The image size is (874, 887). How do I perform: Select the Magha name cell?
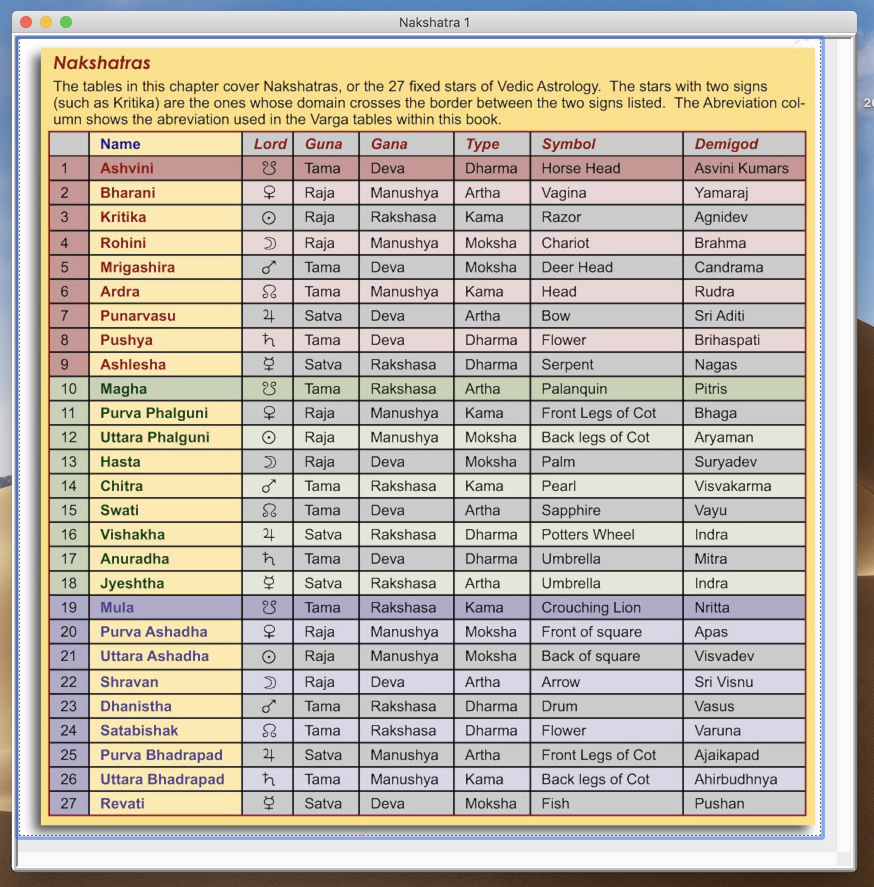coord(123,389)
